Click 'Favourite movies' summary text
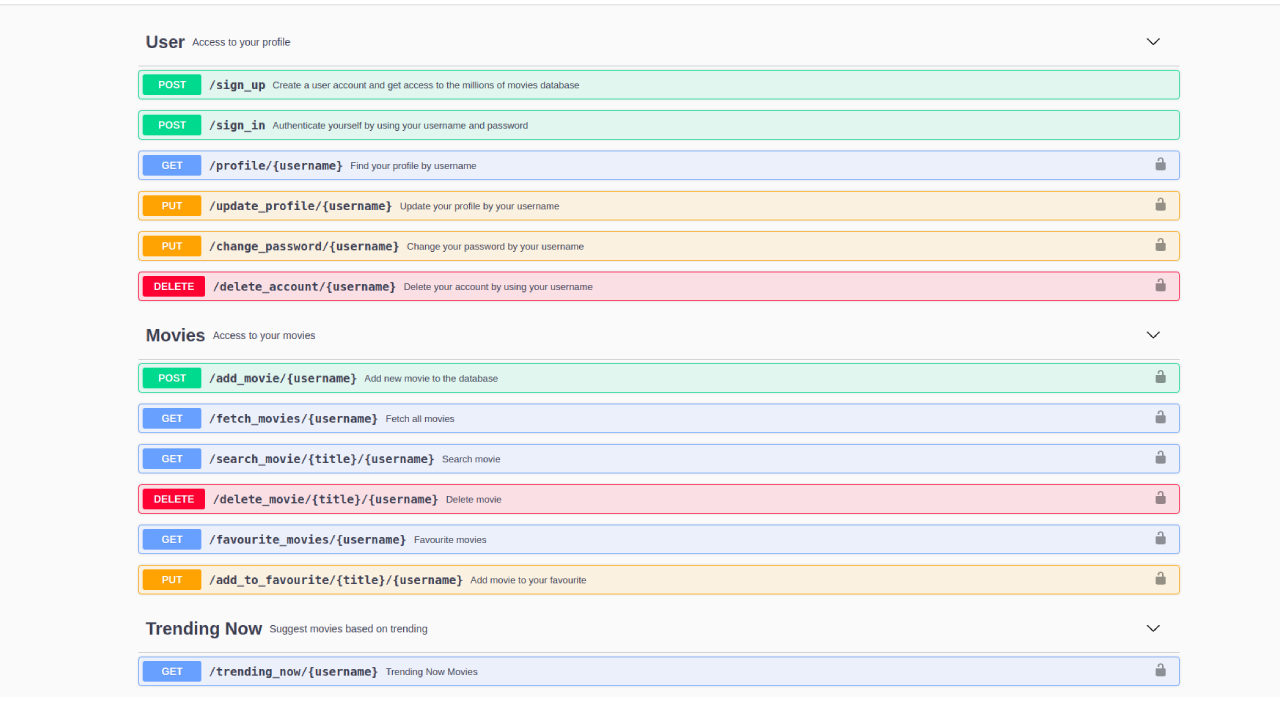The image size is (1280, 720). pos(450,540)
